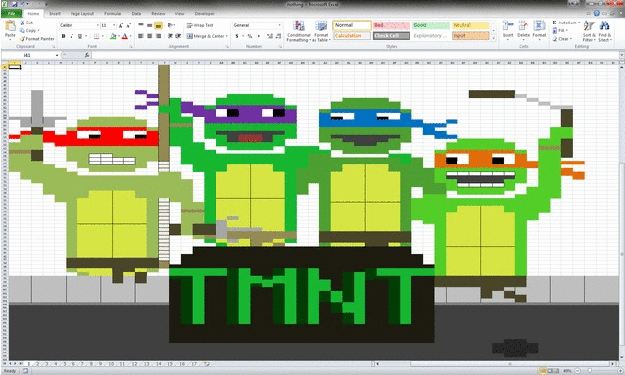
Task: Open Conditional Formatting menu
Action: [299, 31]
